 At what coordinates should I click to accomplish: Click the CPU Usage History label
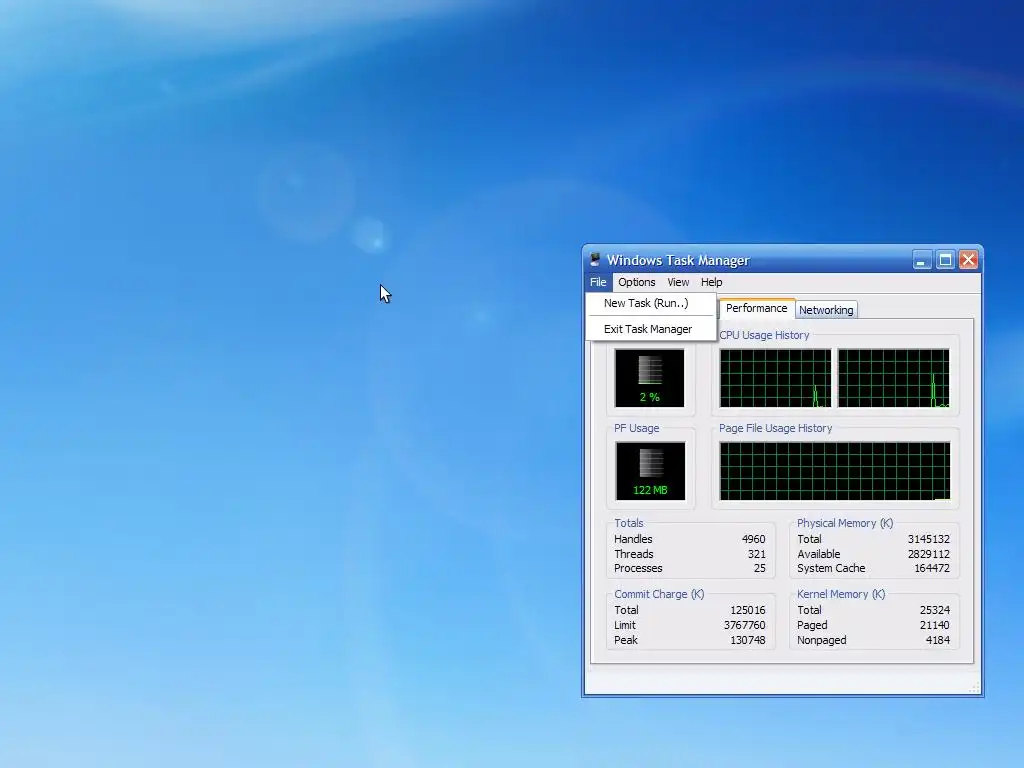pyautogui.click(x=764, y=335)
